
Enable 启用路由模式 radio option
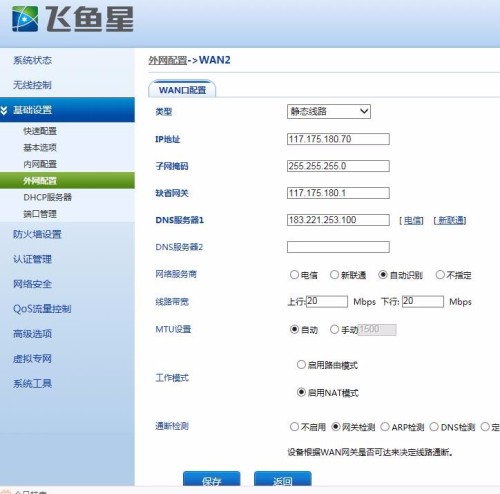pyautogui.click(x=301, y=365)
